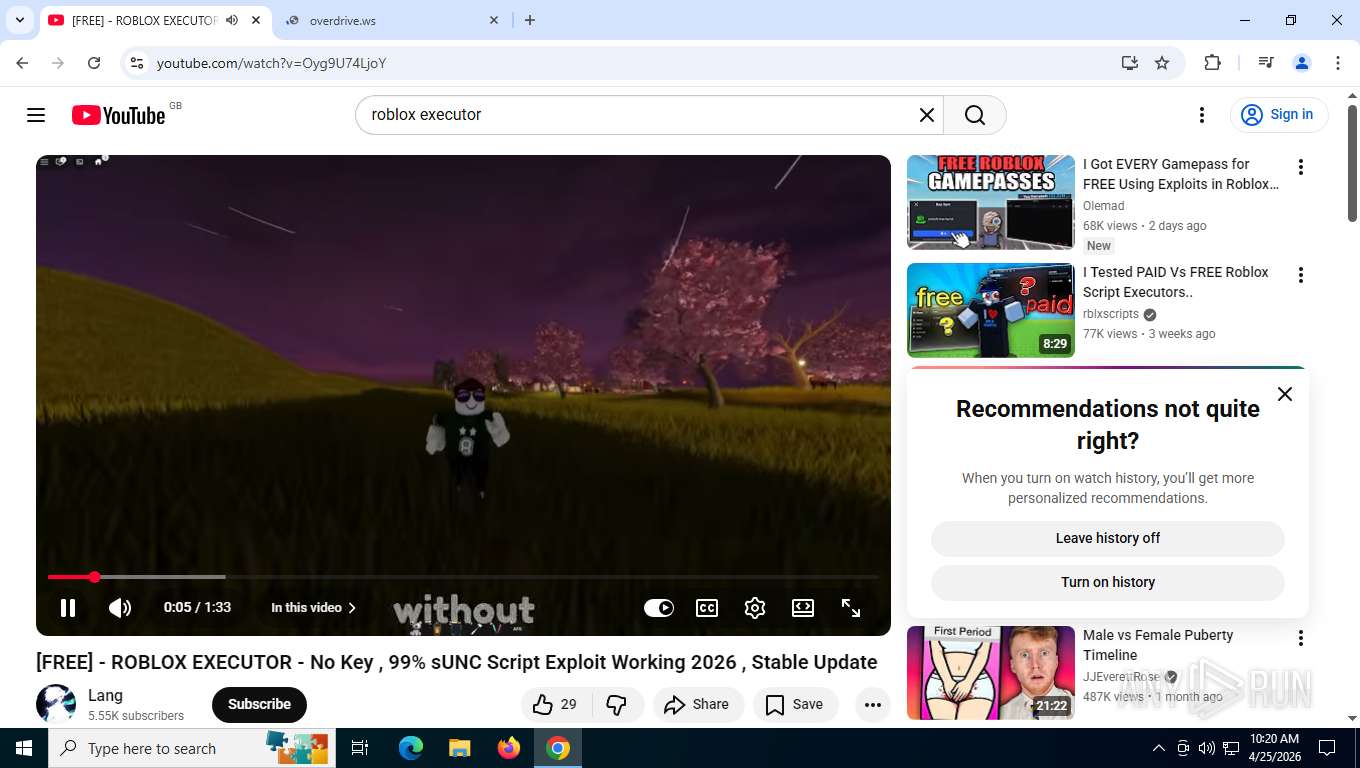Choose Leave history off

point(1108,538)
